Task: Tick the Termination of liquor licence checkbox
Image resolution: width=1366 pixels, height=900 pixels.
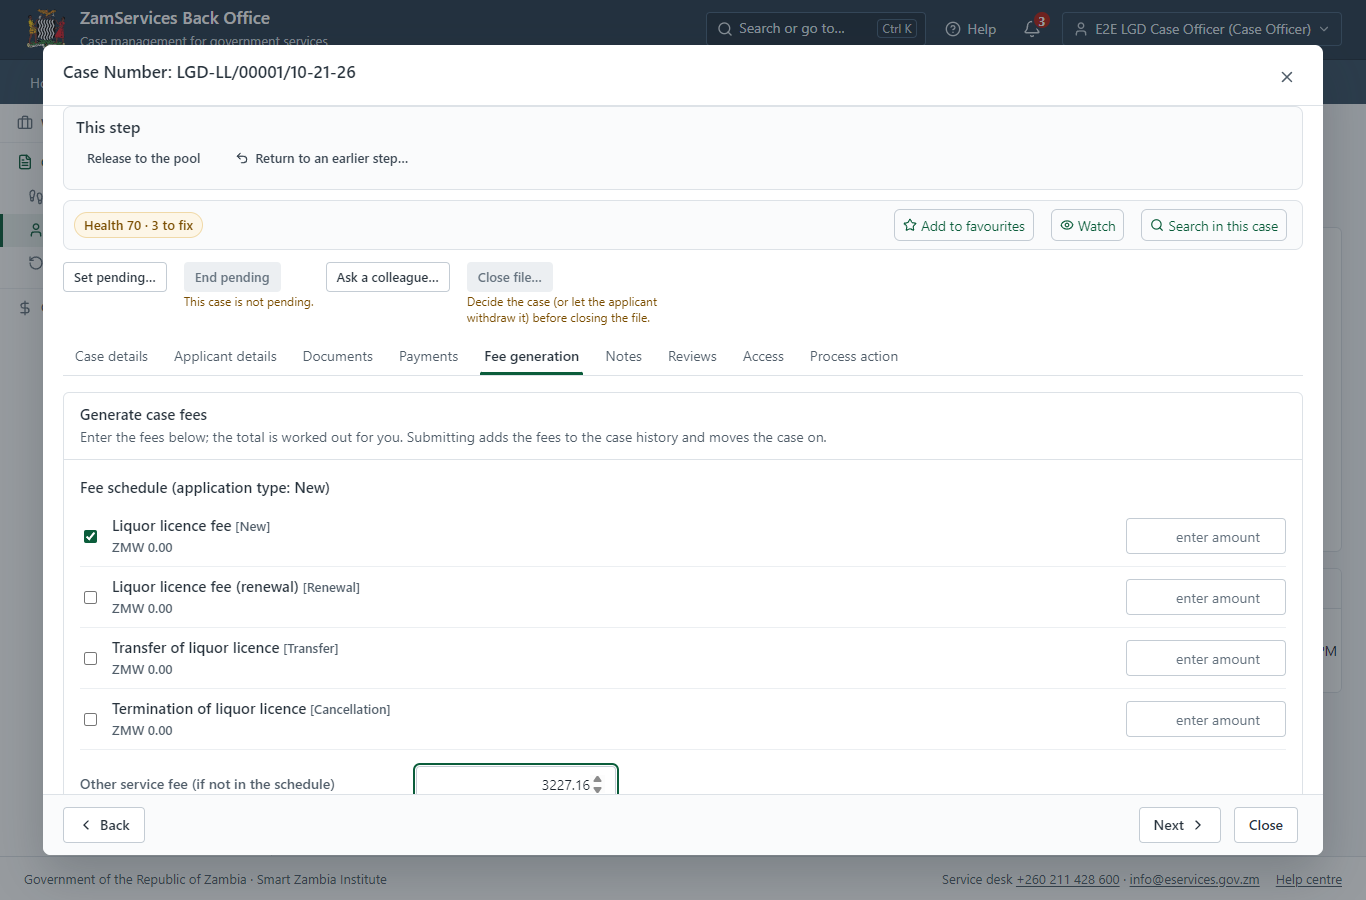Action: 91,720
